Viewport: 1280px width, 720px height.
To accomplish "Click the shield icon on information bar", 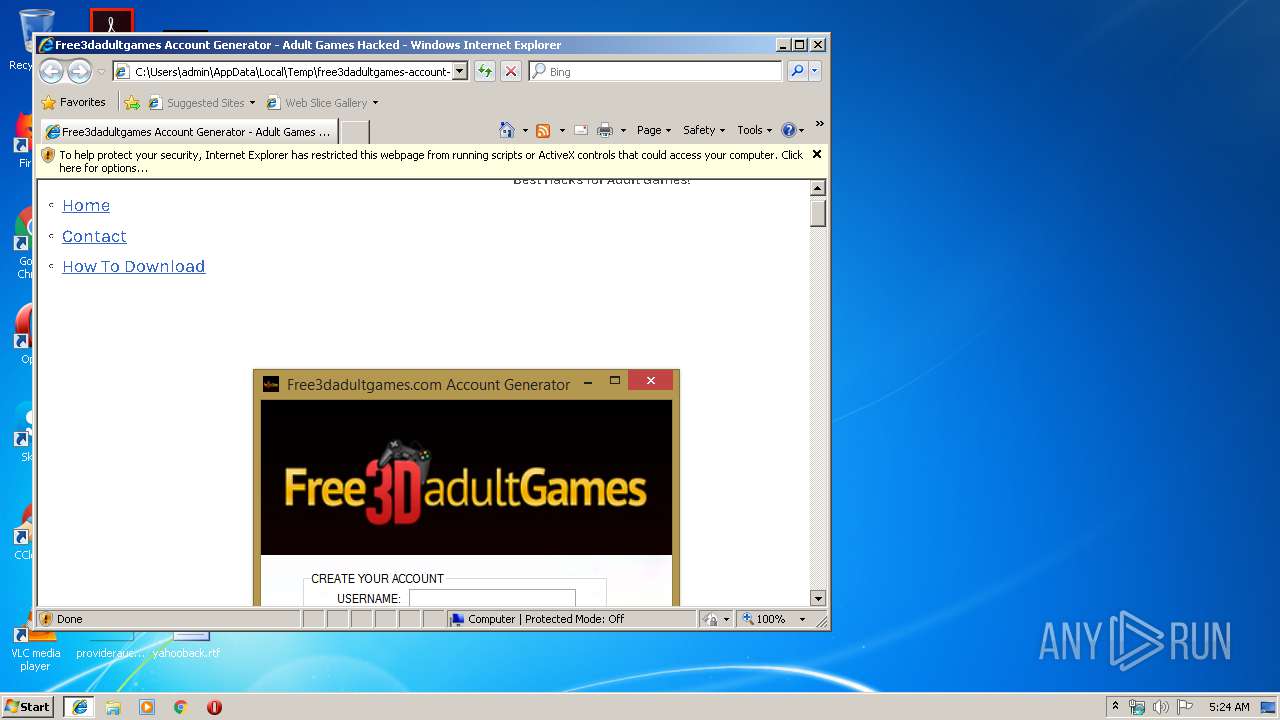I will click(x=48, y=155).
